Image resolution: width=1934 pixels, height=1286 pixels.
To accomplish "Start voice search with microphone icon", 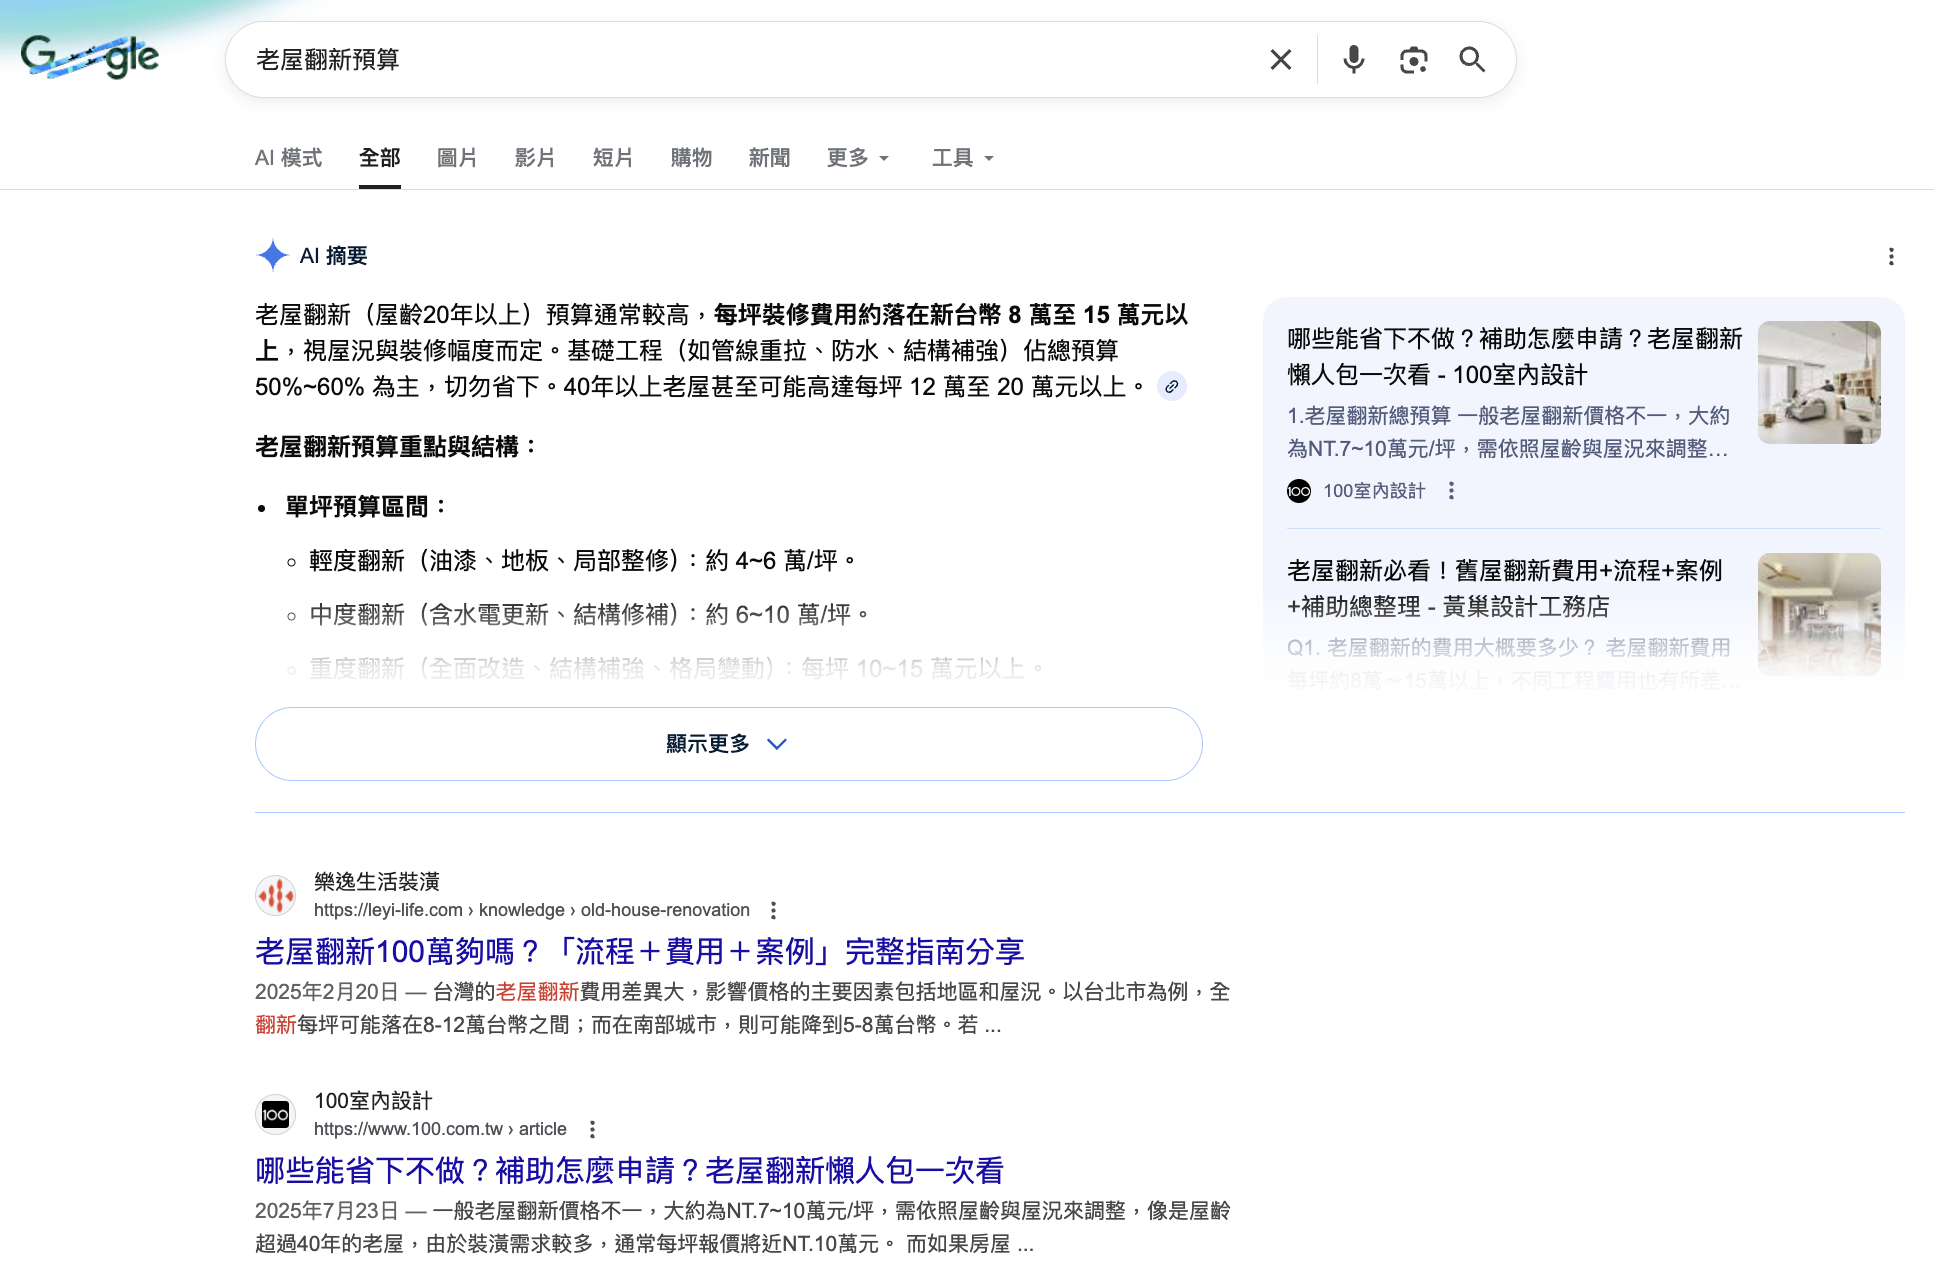I will [x=1353, y=60].
